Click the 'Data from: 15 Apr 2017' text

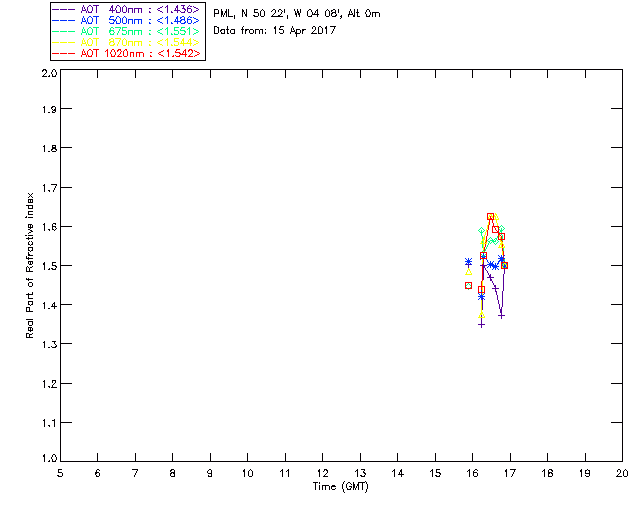pyautogui.click(x=274, y=31)
